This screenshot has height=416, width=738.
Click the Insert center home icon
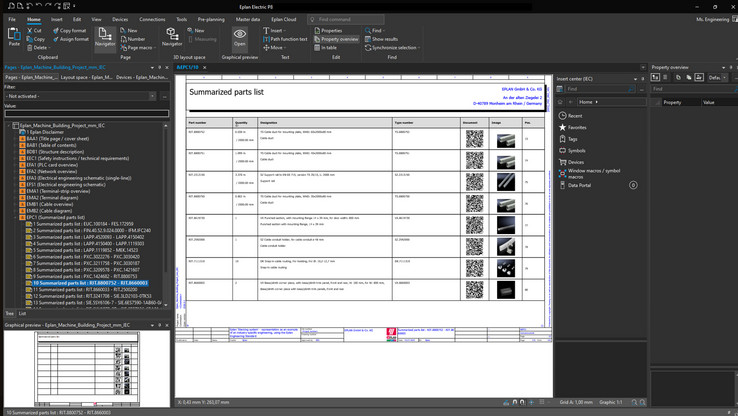coord(561,102)
